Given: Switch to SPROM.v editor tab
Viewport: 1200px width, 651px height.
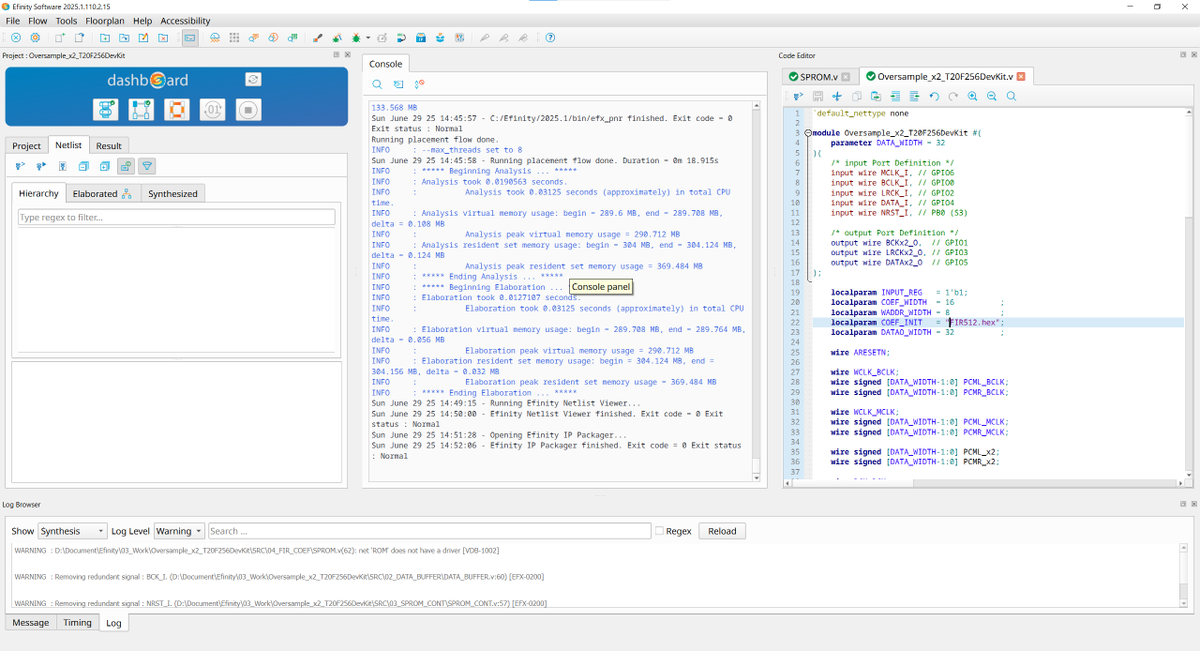Looking at the screenshot, I should (x=819, y=76).
